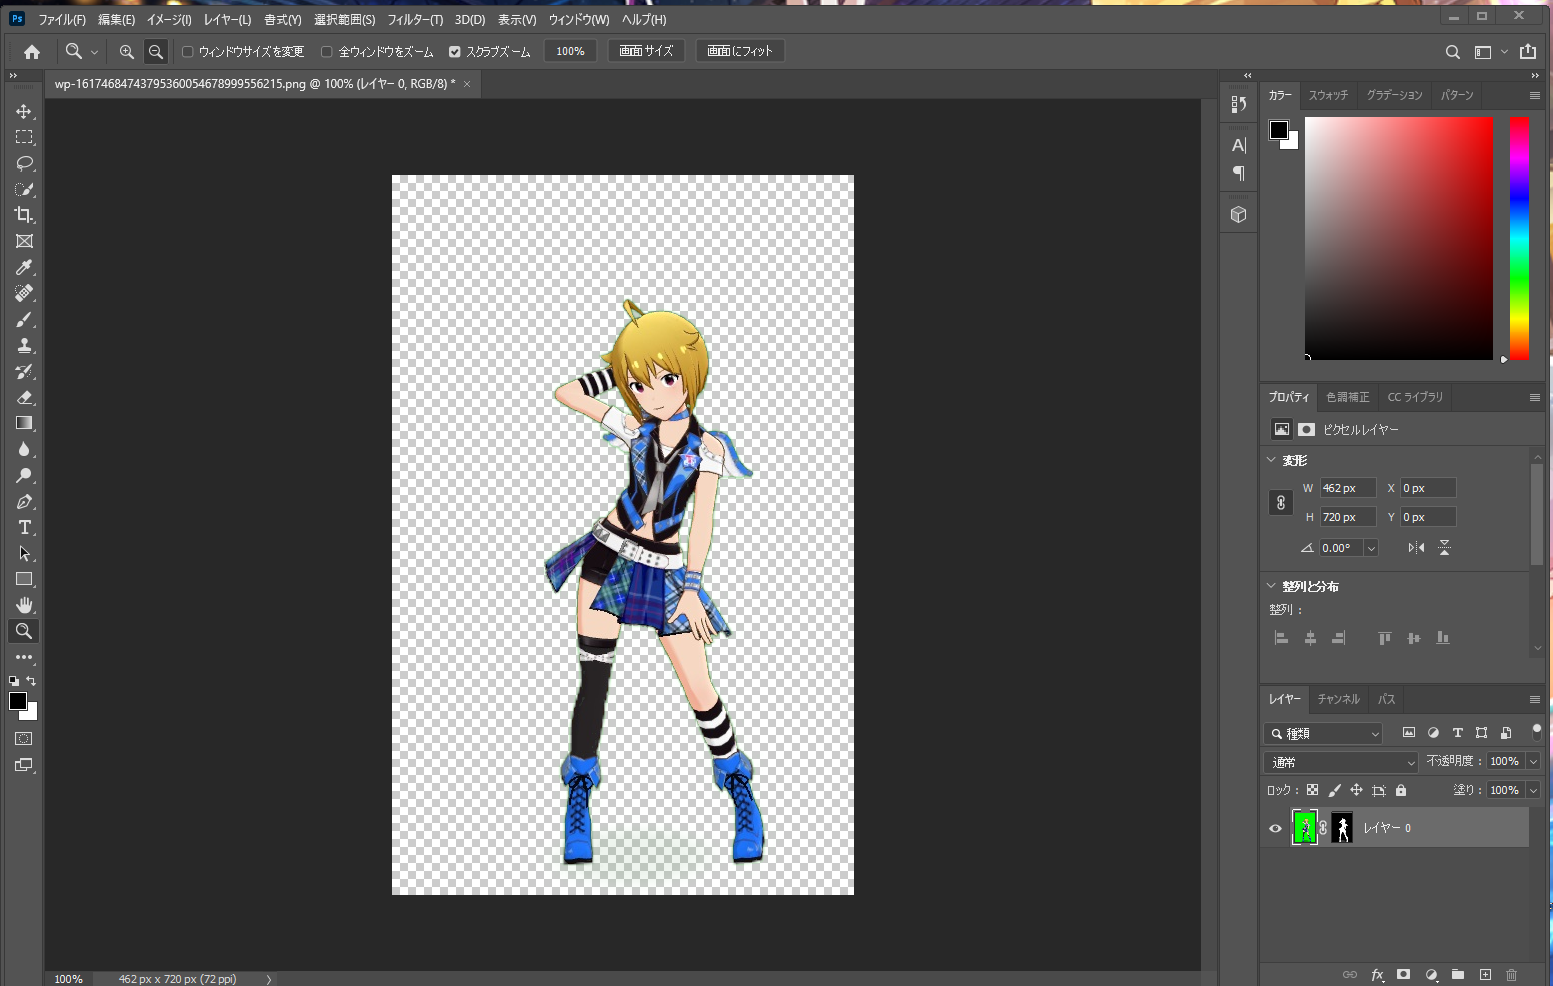Screen dimensions: 1553x986
Task: Choose the Zoom In mode icon
Action: point(126,51)
